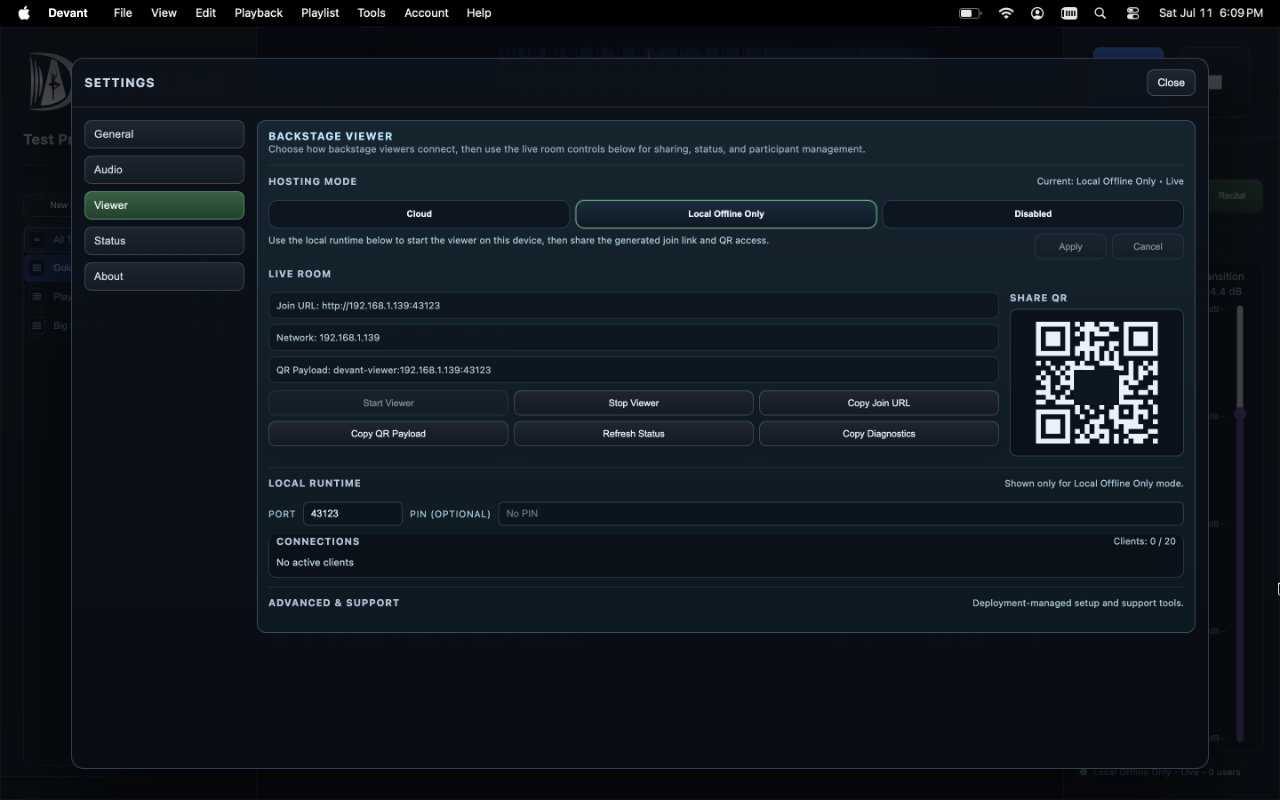
Task: Cancel the hosting mode change
Action: point(1148,246)
